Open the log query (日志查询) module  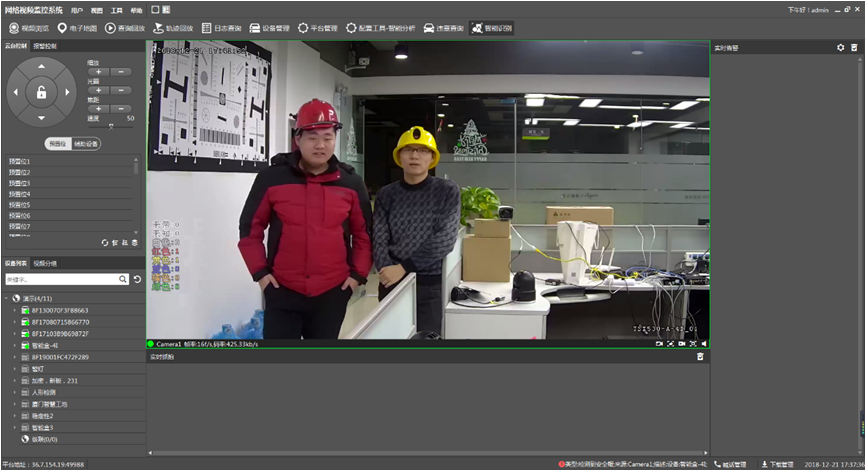click(x=221, y=28)
